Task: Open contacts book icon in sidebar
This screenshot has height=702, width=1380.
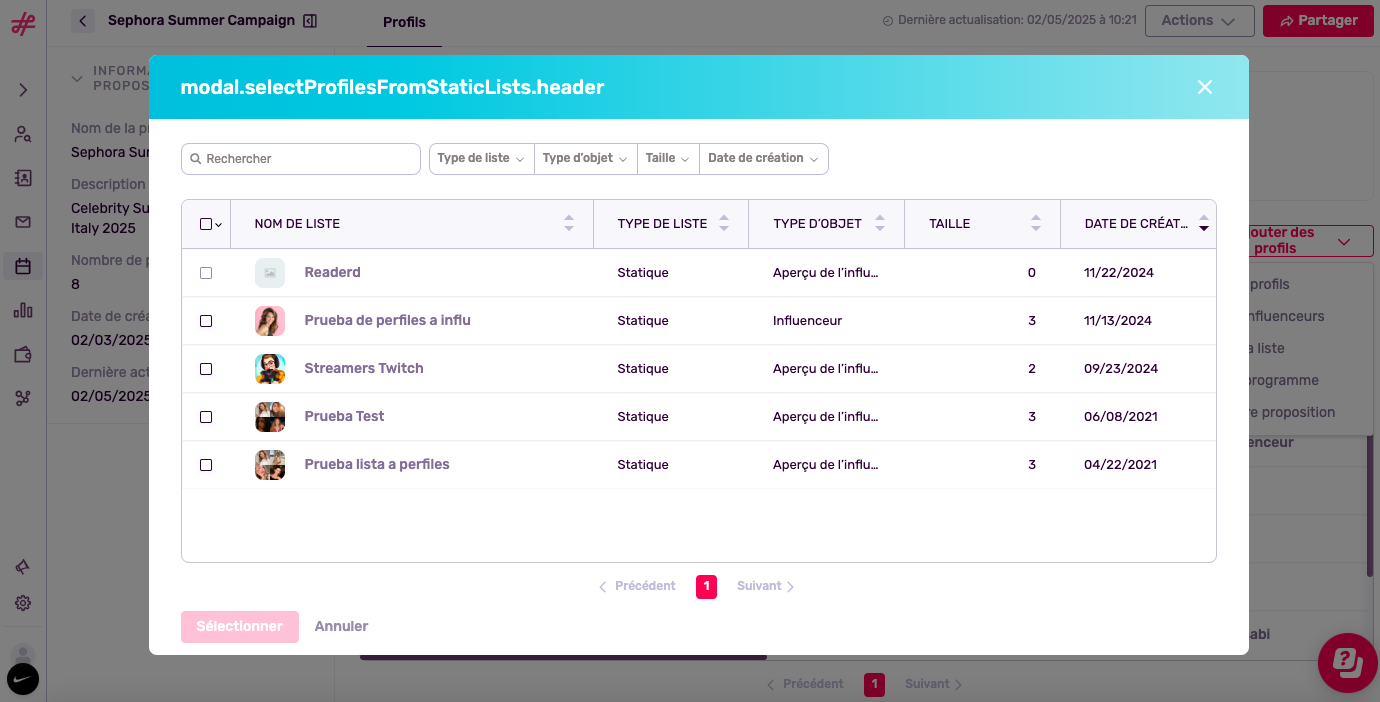Action: tap(23, 178)
